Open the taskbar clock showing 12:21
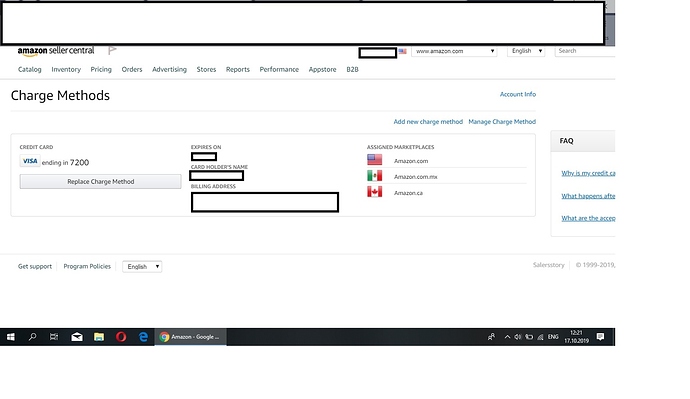The width and height of the screenshot is (690, 399). (x=576, y=337)
